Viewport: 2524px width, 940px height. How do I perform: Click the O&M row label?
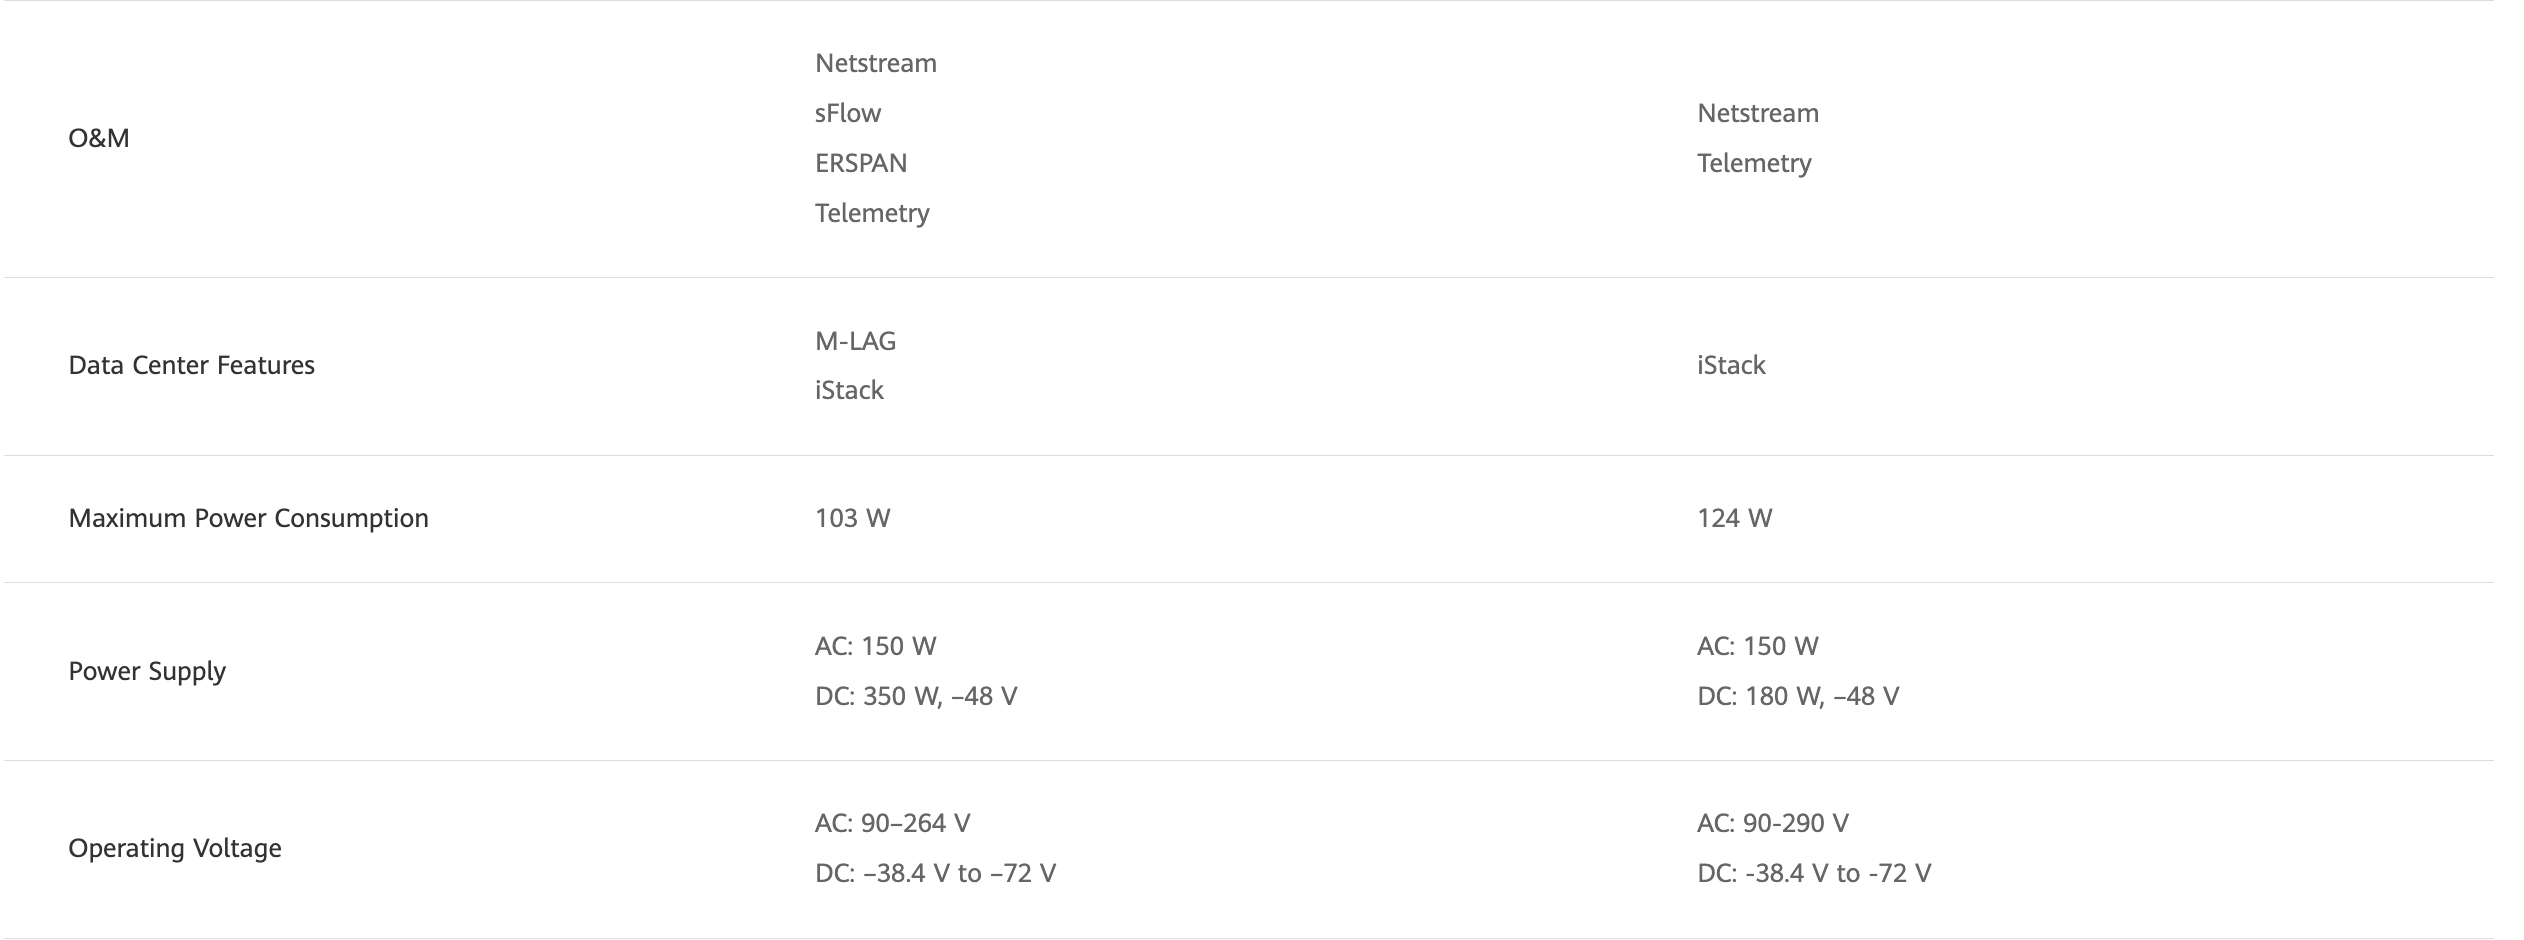coord(99,138)
